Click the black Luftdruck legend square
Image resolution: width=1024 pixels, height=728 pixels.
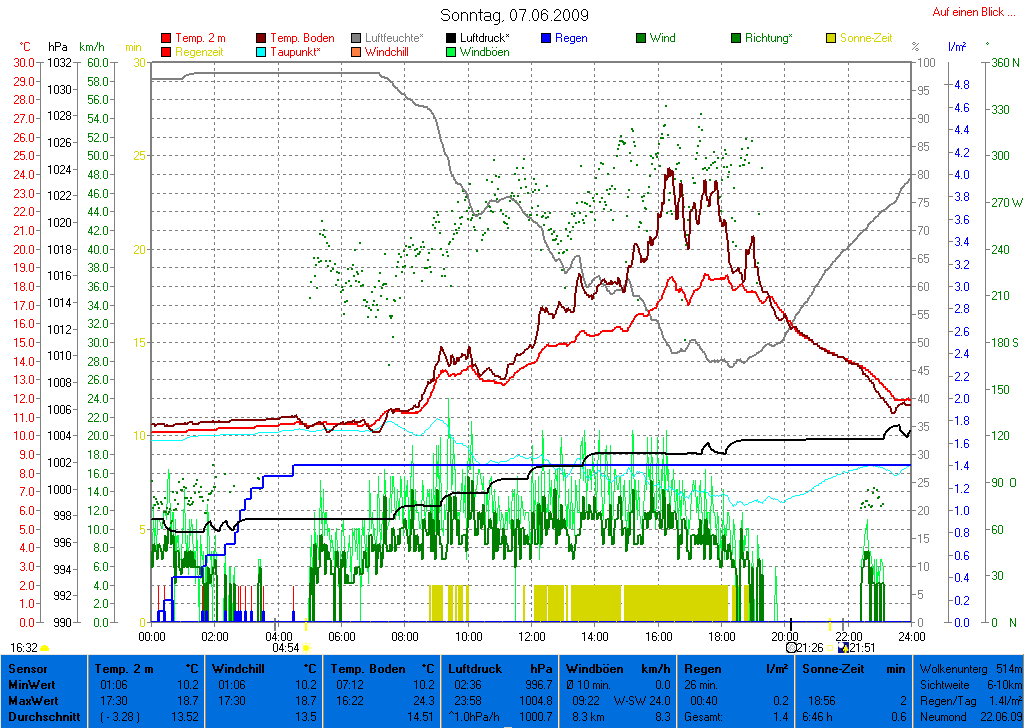[x=452, y=38]
